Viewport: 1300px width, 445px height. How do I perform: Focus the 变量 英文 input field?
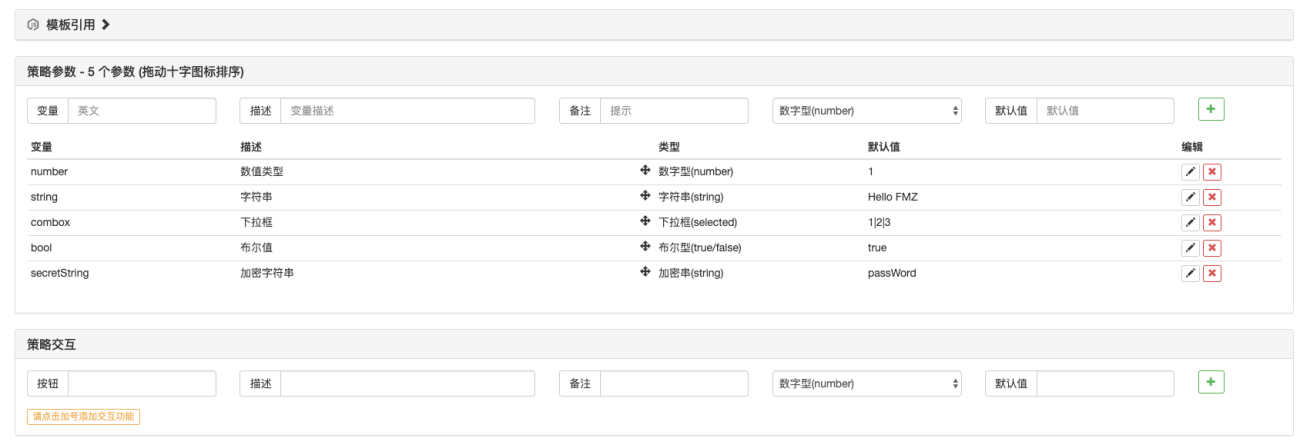pos(142,111)
